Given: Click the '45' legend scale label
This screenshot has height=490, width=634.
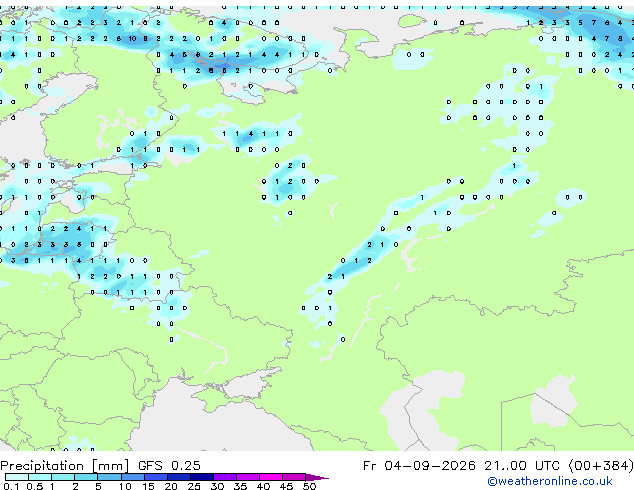Looking at the screenshot, I should (287, 486).
